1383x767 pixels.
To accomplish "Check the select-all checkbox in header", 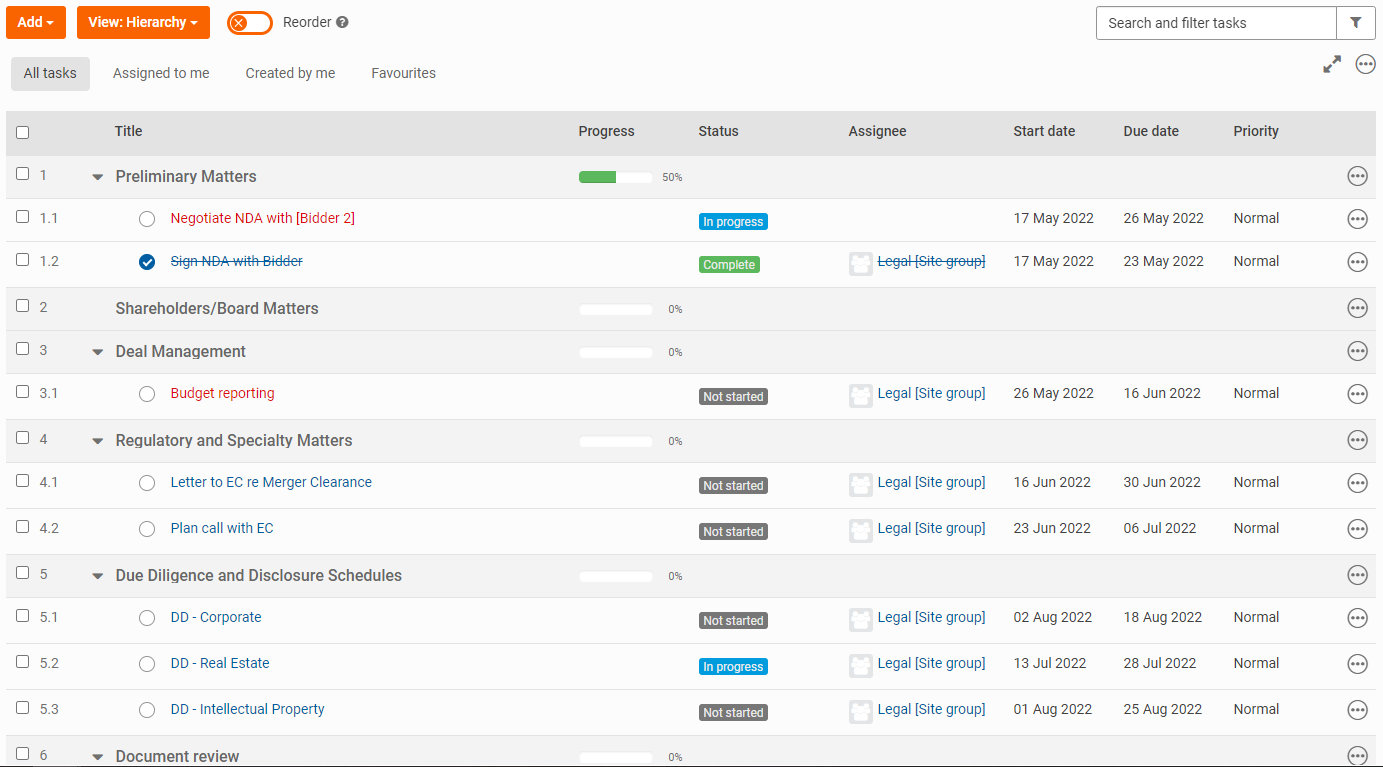I will [x=23, y=132].
